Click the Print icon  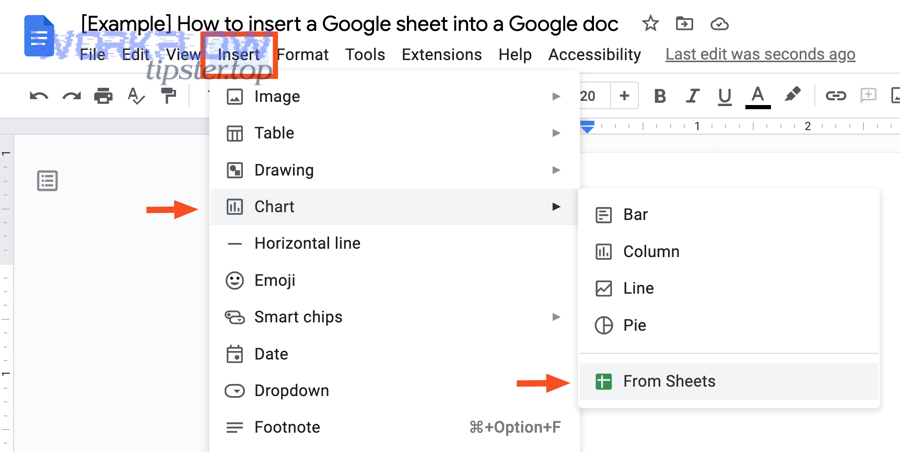tap(103, 96)
